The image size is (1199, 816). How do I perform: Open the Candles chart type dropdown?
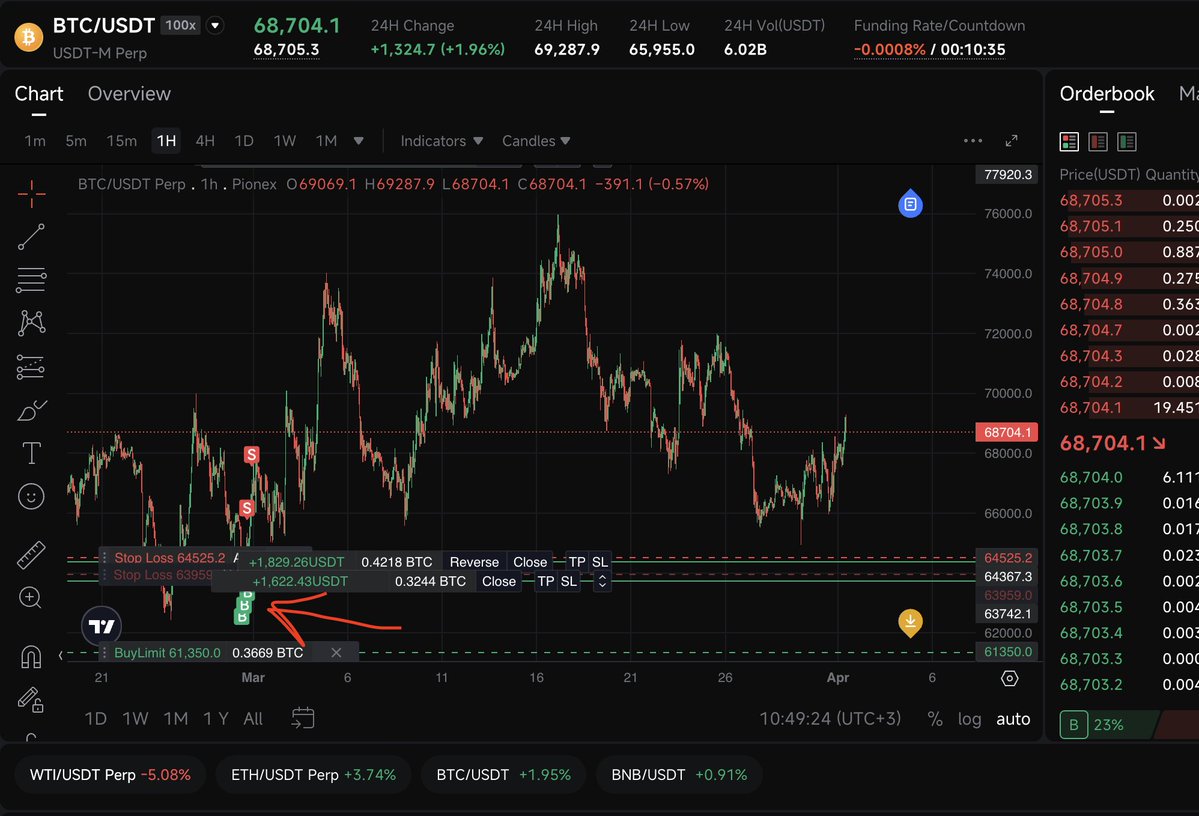[x=536, y=141]
